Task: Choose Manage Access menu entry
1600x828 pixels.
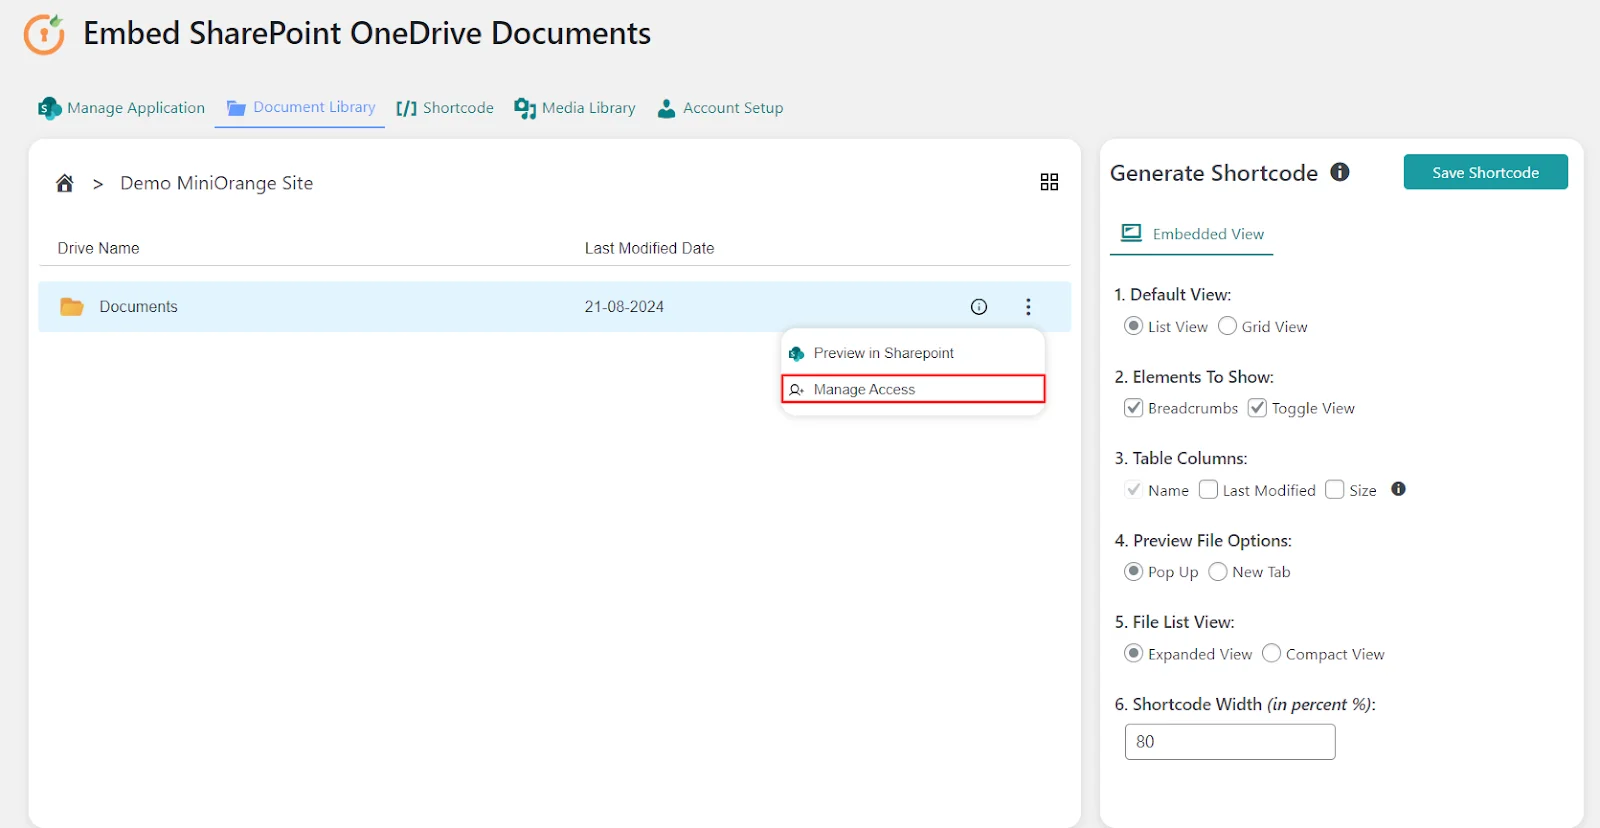Action: tap(913, 389)
